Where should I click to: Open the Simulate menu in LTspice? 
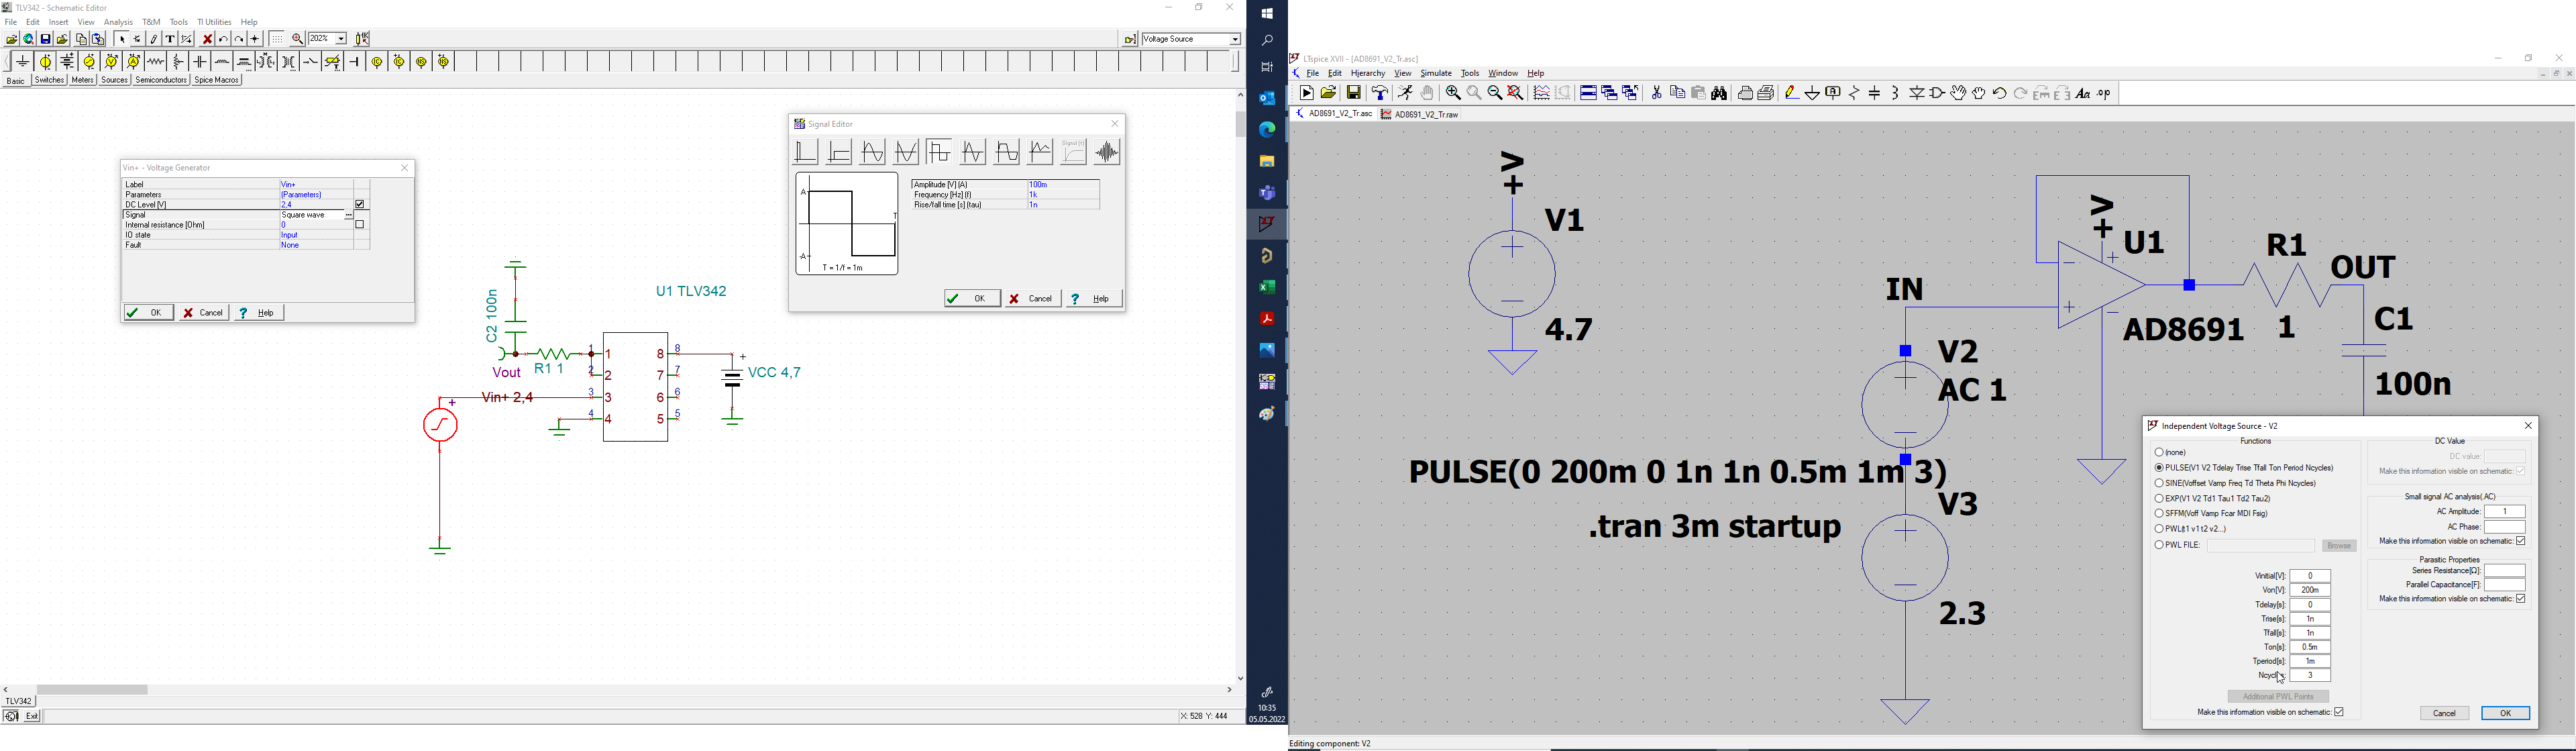[x=1436, y=73]
